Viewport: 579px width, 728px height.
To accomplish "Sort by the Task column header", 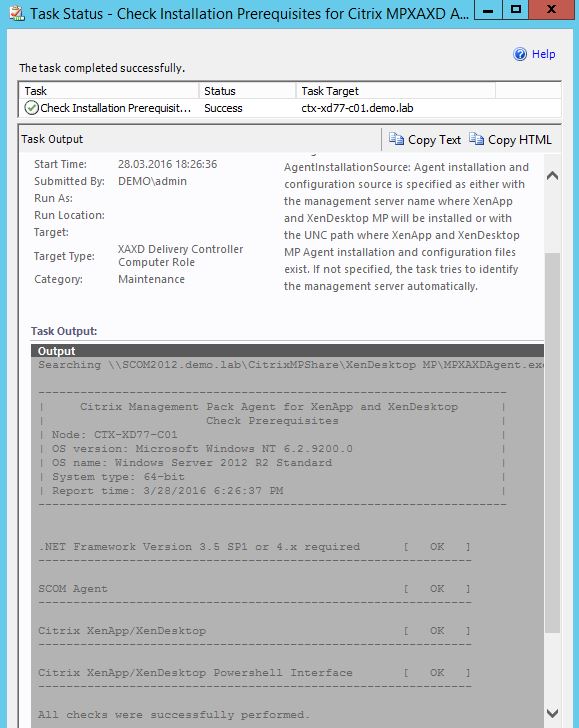I will pos(109,91).
